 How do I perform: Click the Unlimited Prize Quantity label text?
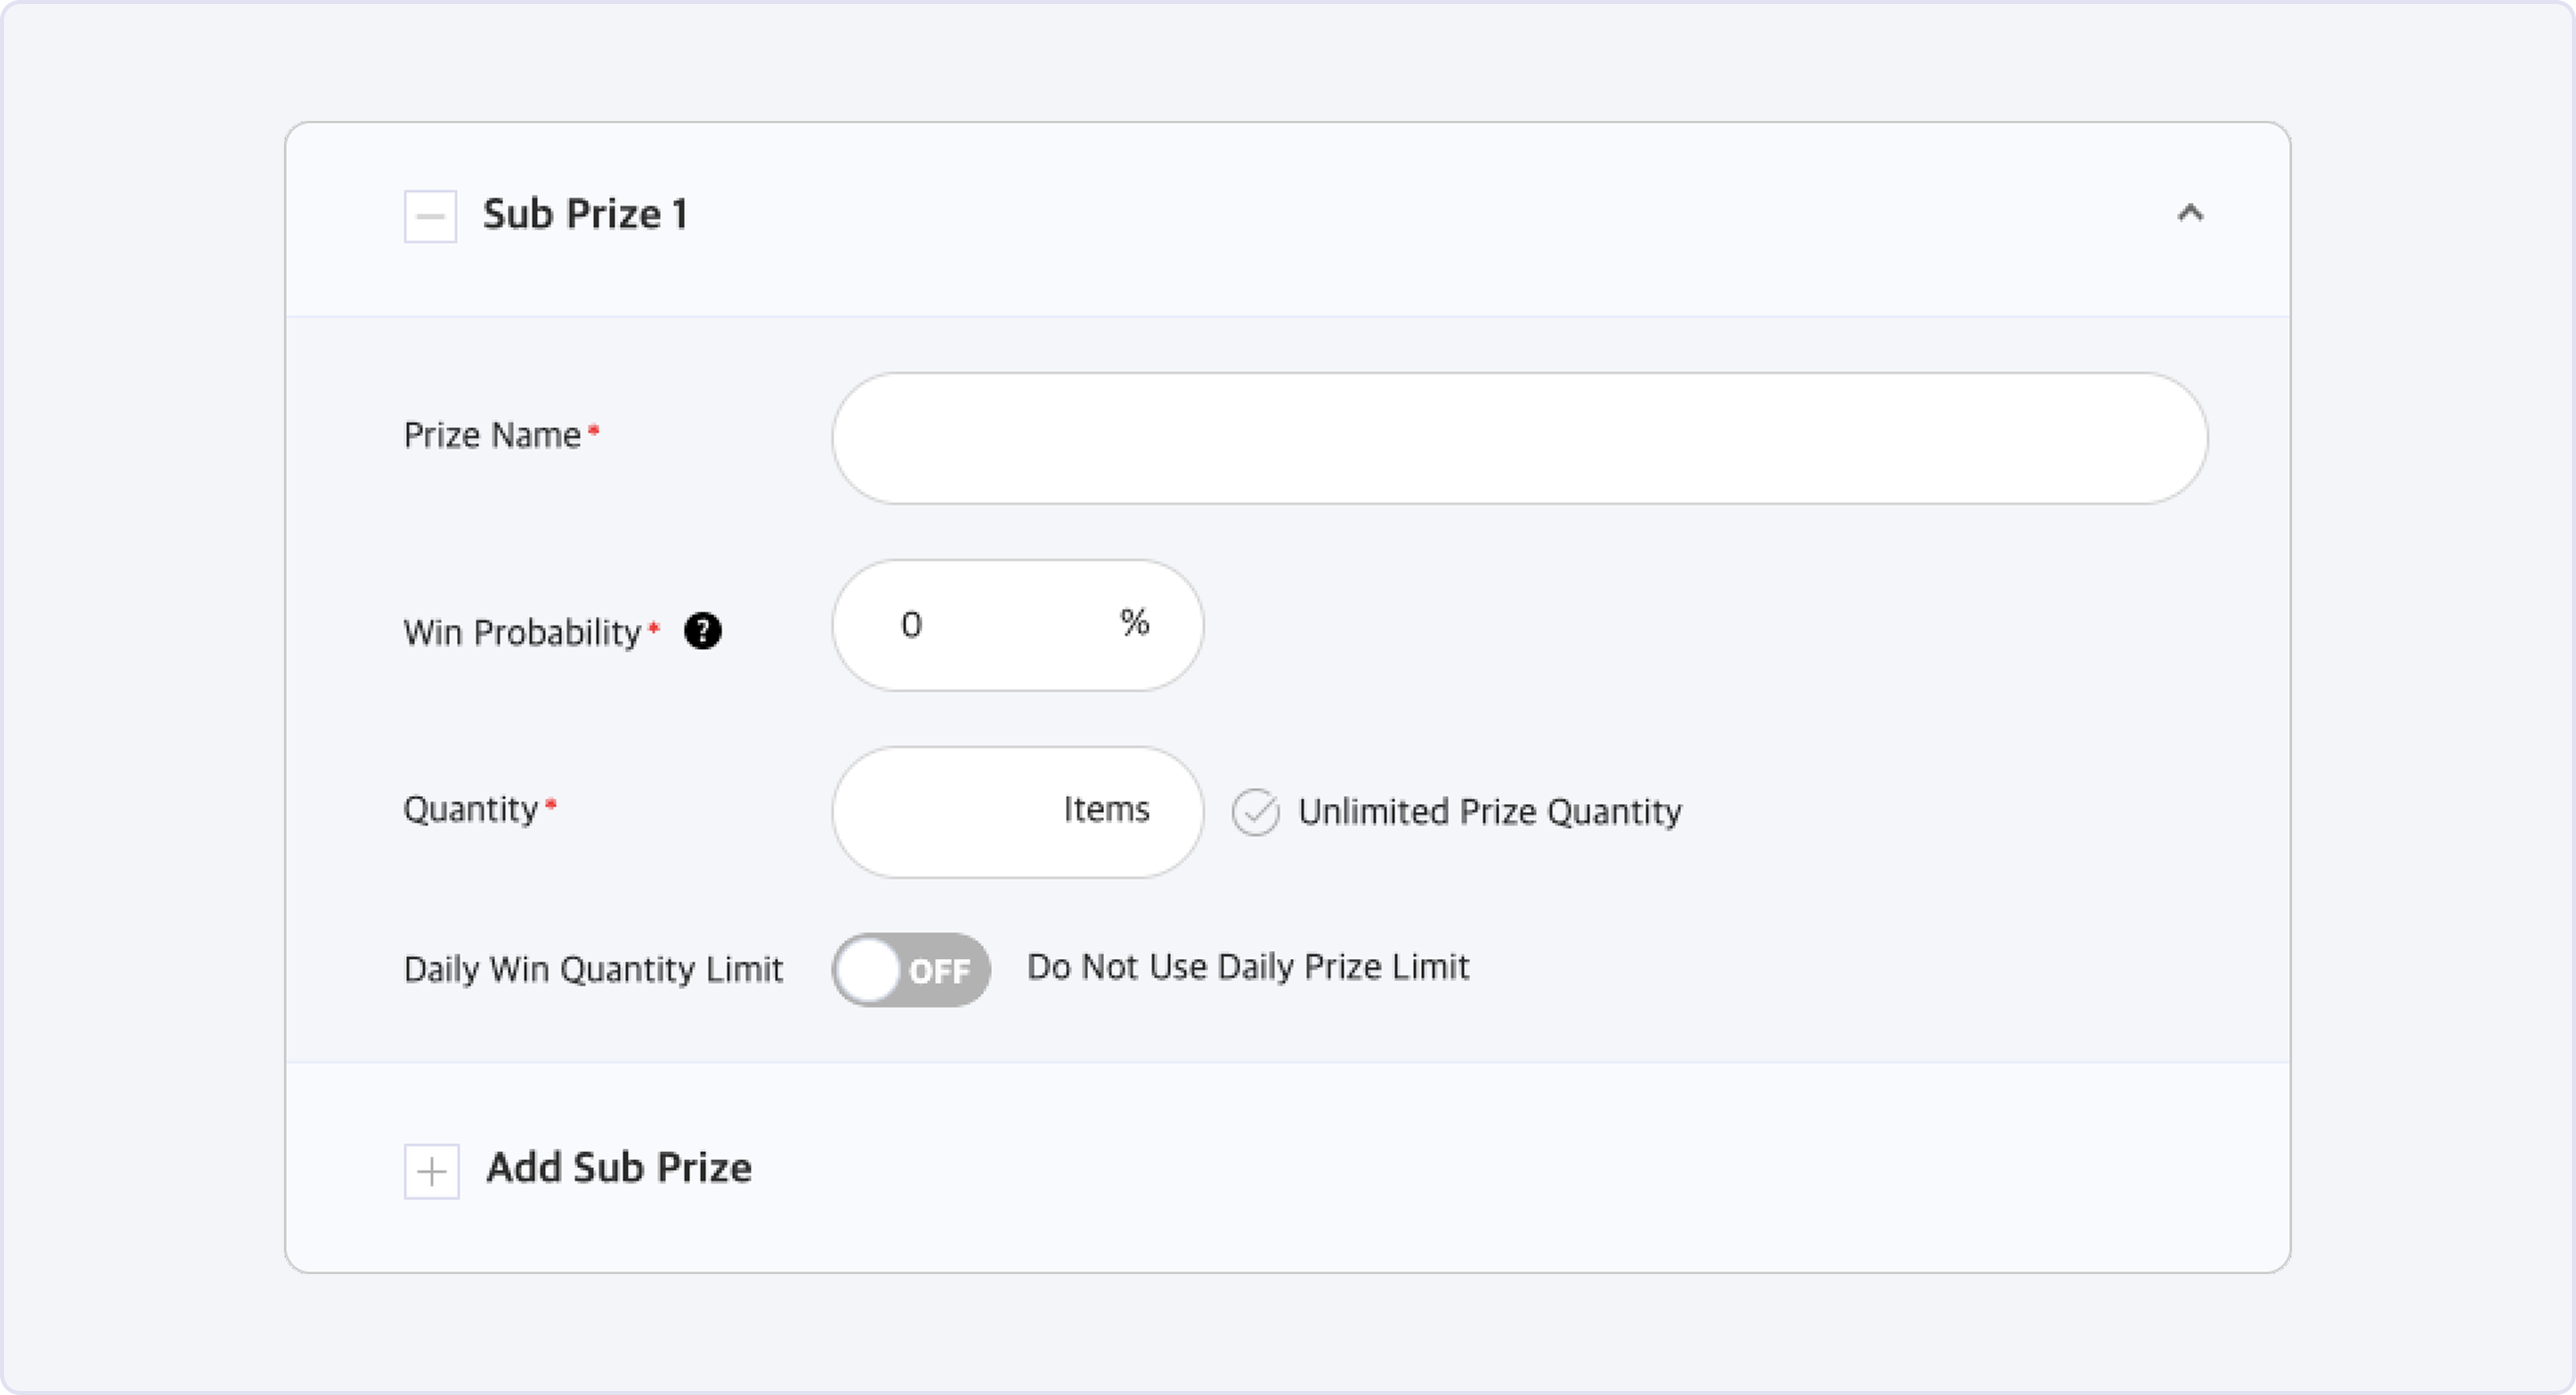pos(1489,812)
